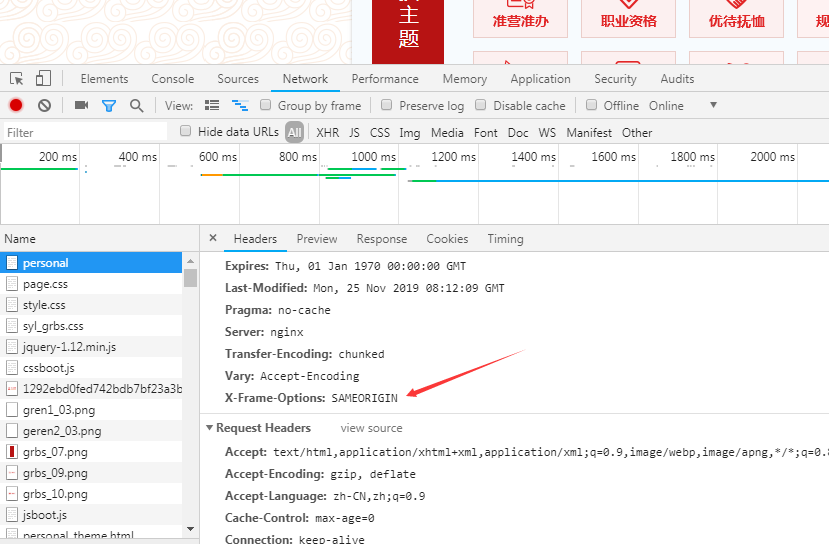Click the view source link
This screenshot has height=544, width=829.
coord(371,428)
